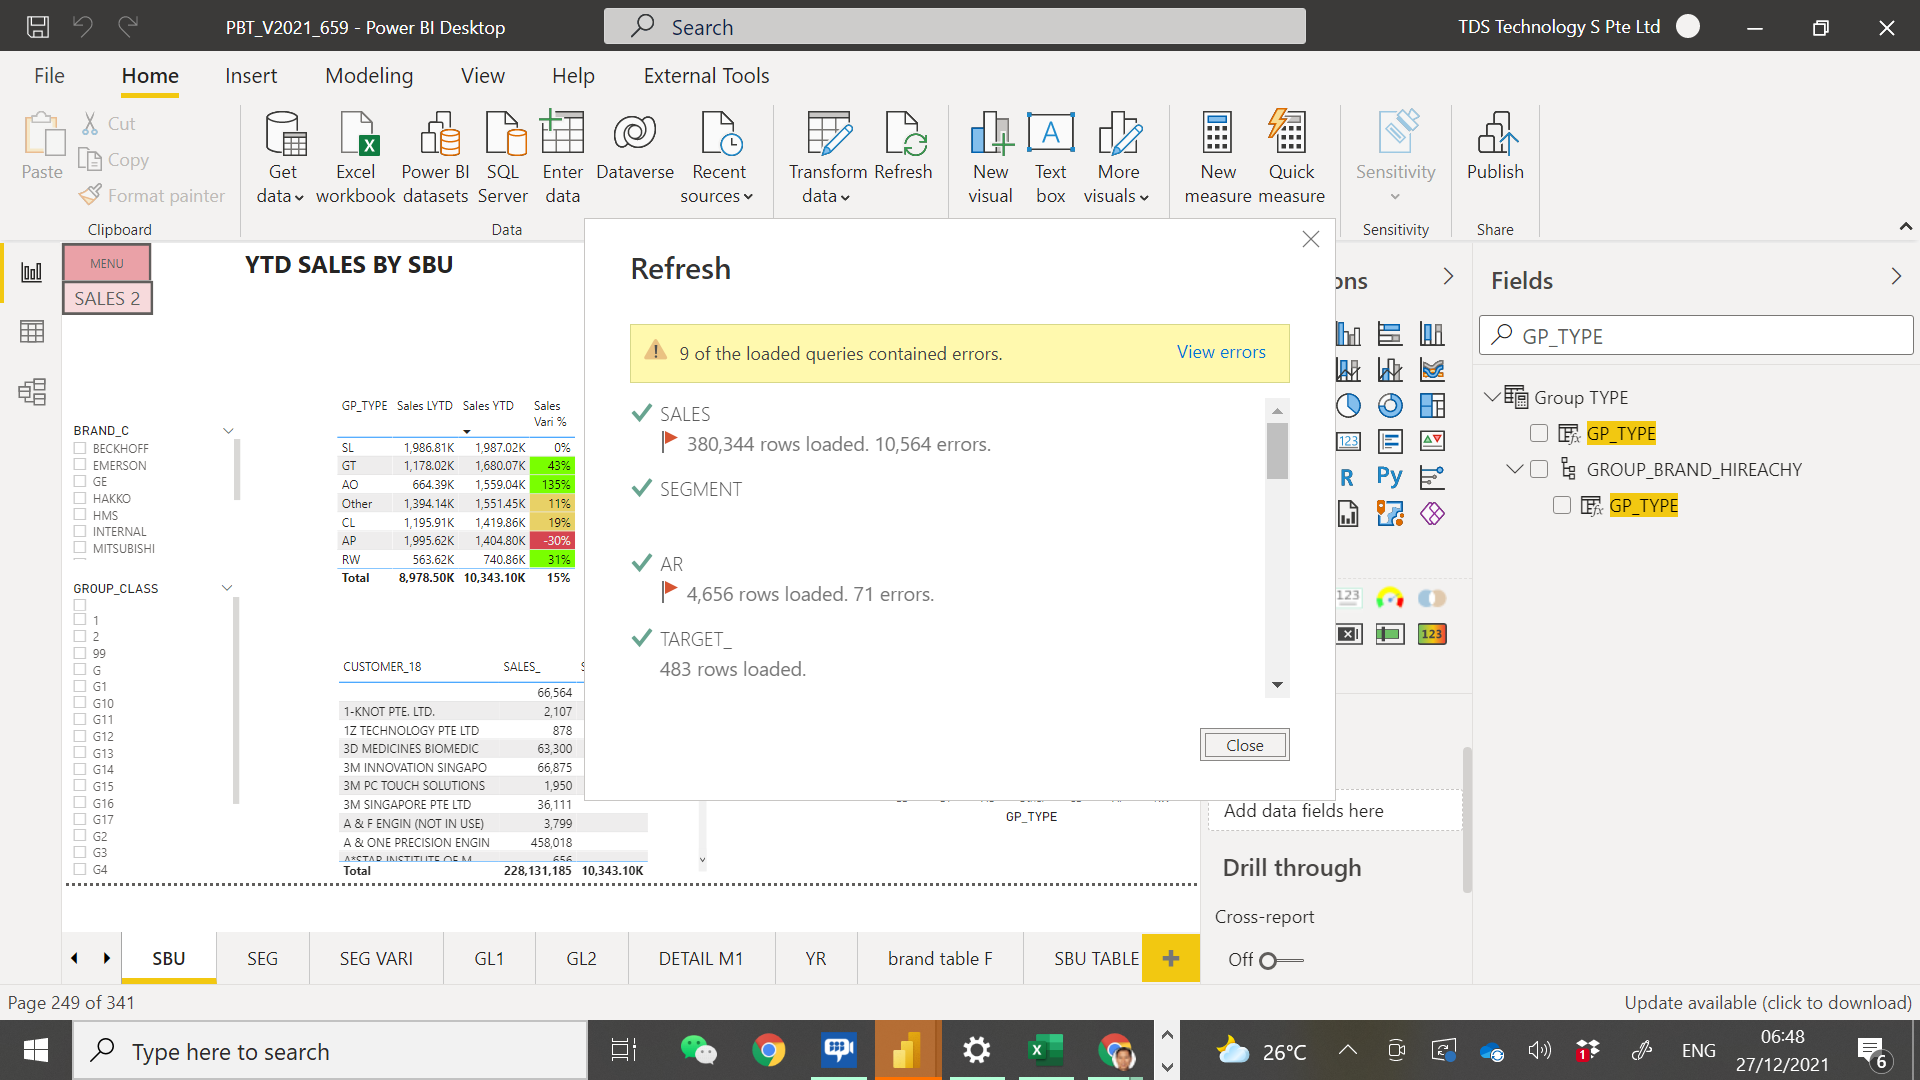Go to the DETAIL M1 page tab
The image size is (1920, 1080).
click(701, 958)
